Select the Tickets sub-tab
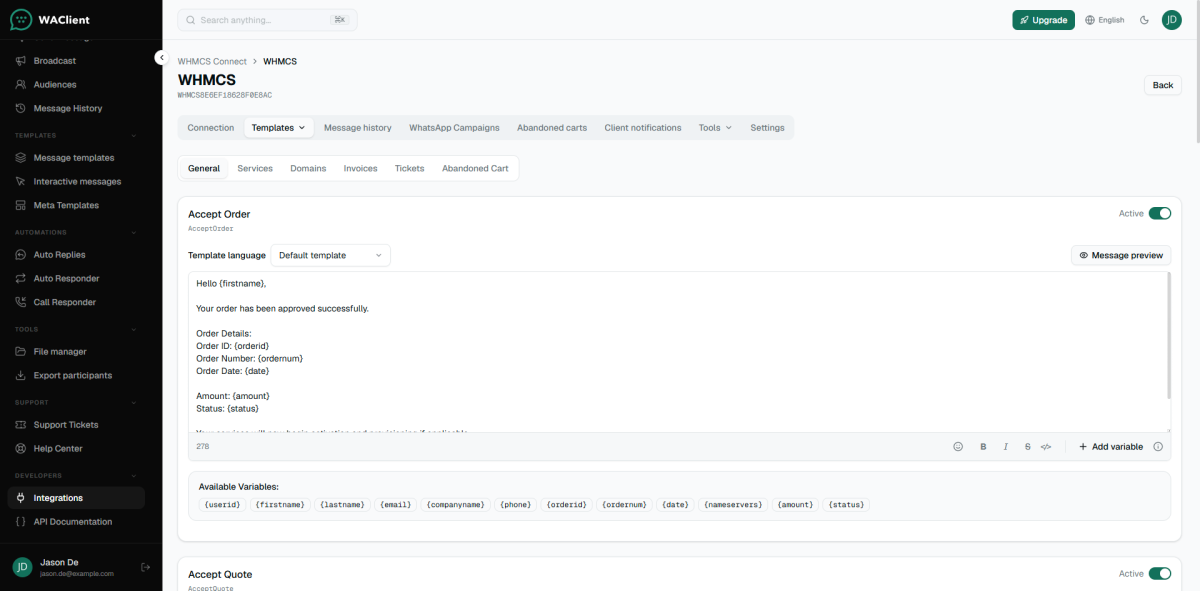Image resolution: width=1200 pixels, height=591 pixels. coord(409,169)
